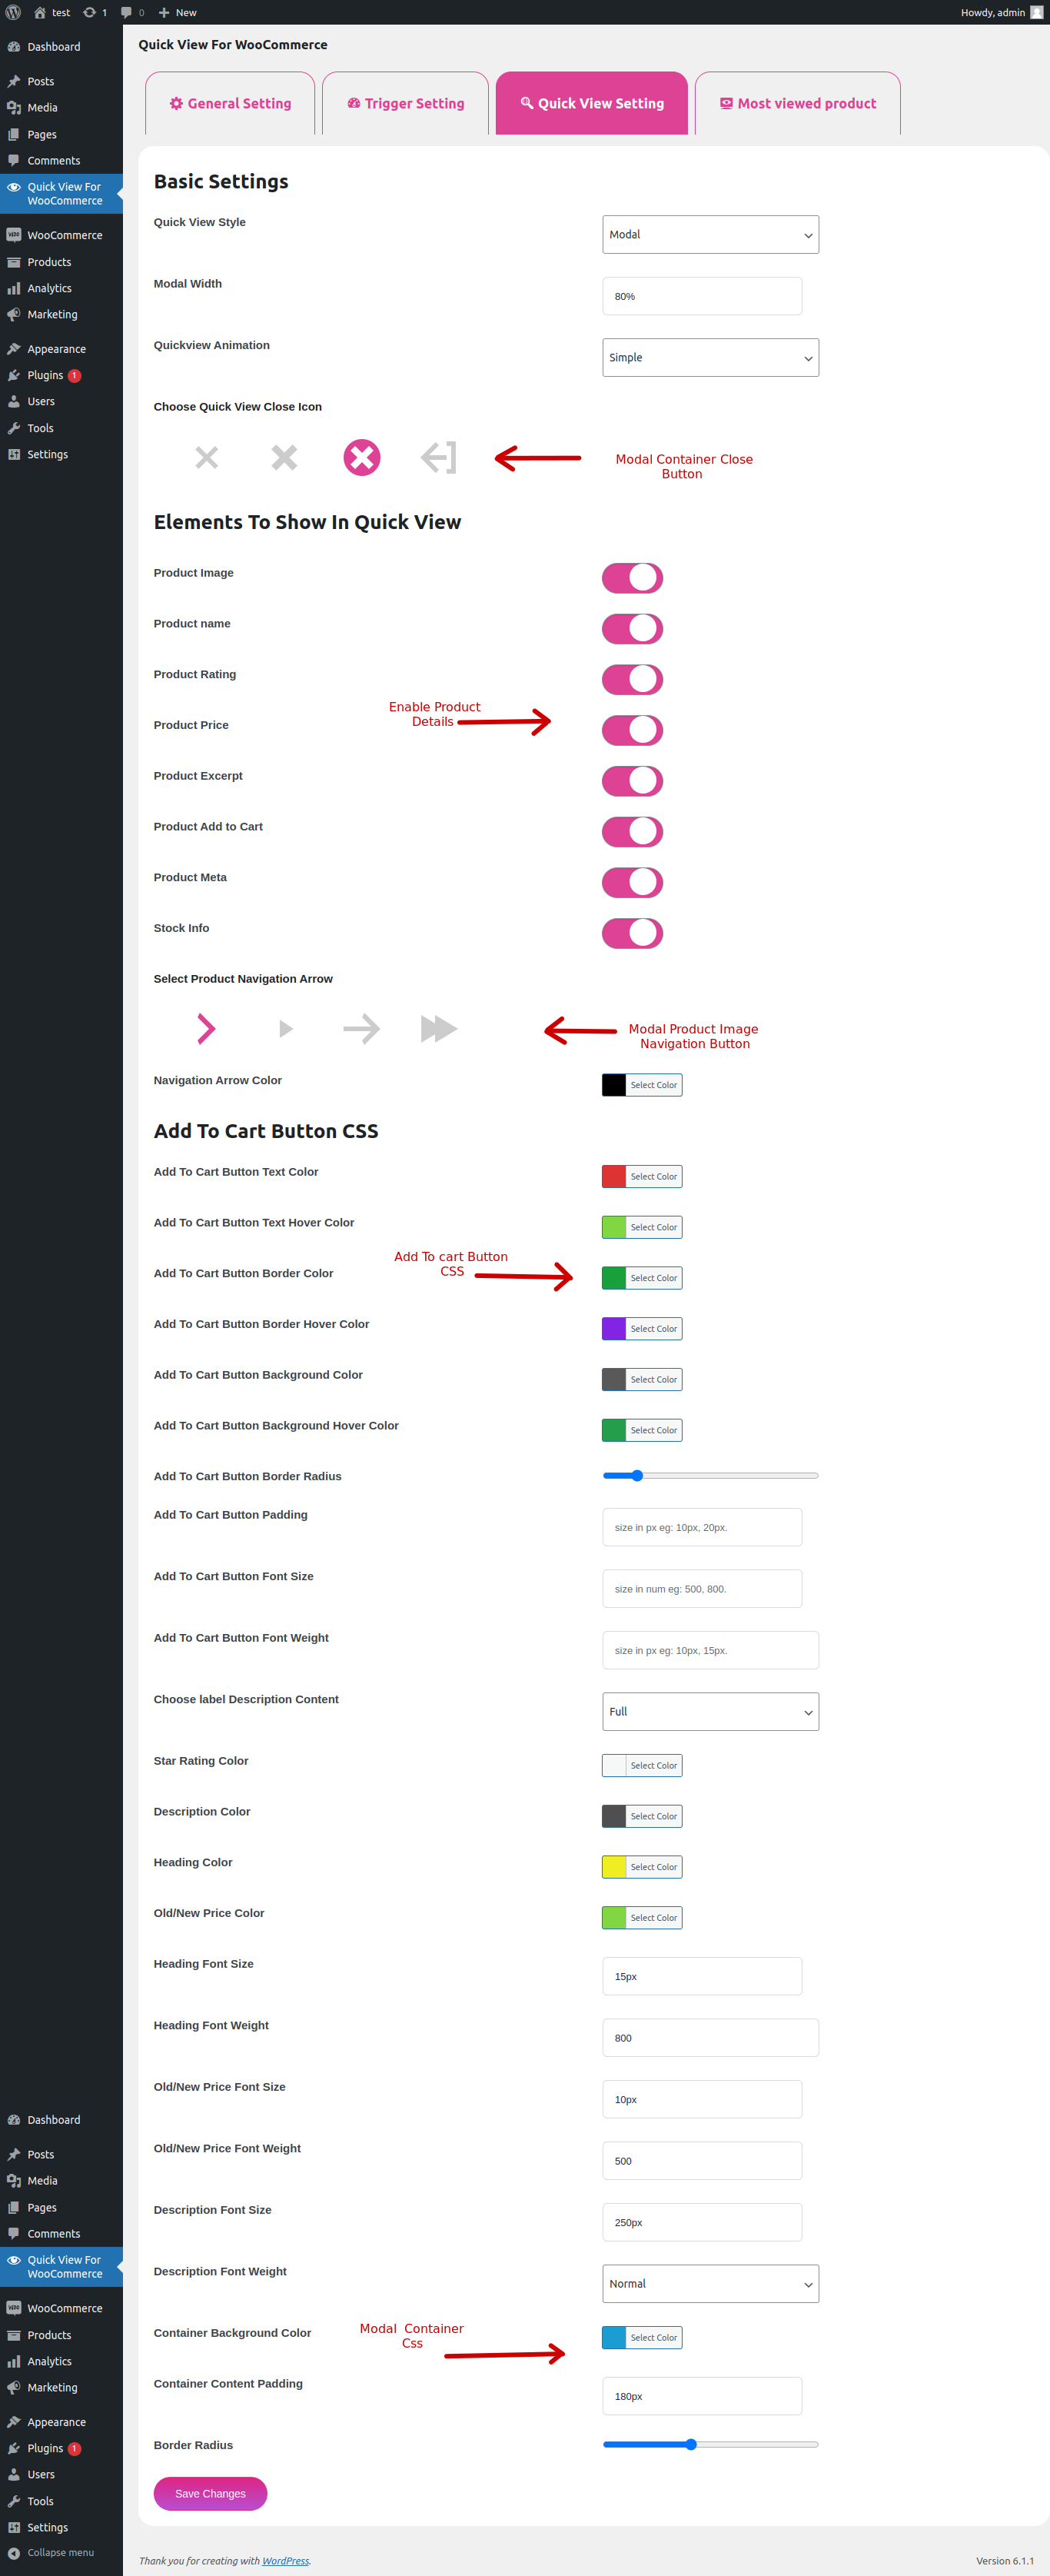Click the Save Changes button
This screenshot has height=2576, width=1050.
tap(210, 2493)
